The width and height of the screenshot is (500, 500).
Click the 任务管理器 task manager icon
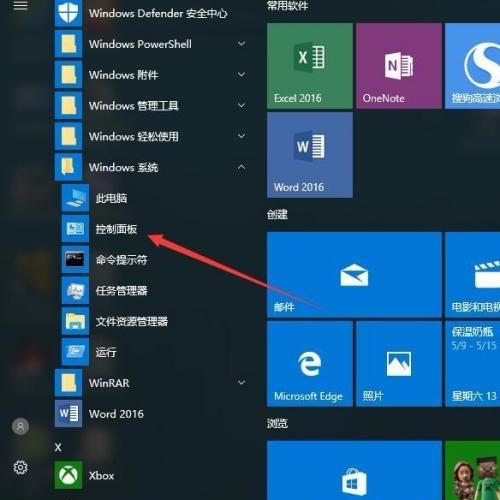[x=75, y=290]
